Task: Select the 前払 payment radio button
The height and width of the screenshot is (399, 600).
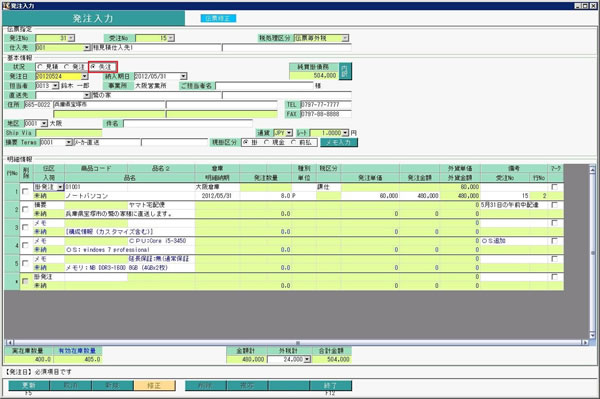Action: [294, 142]
